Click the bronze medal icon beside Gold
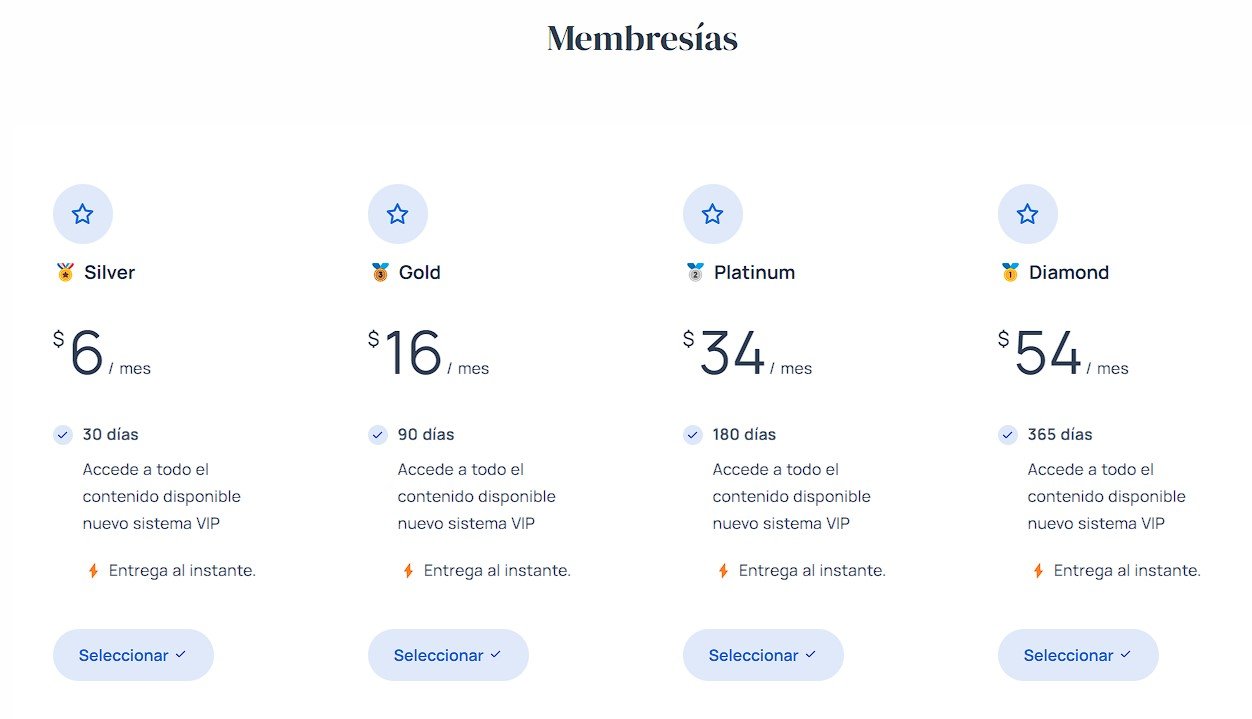 [380, 272]
